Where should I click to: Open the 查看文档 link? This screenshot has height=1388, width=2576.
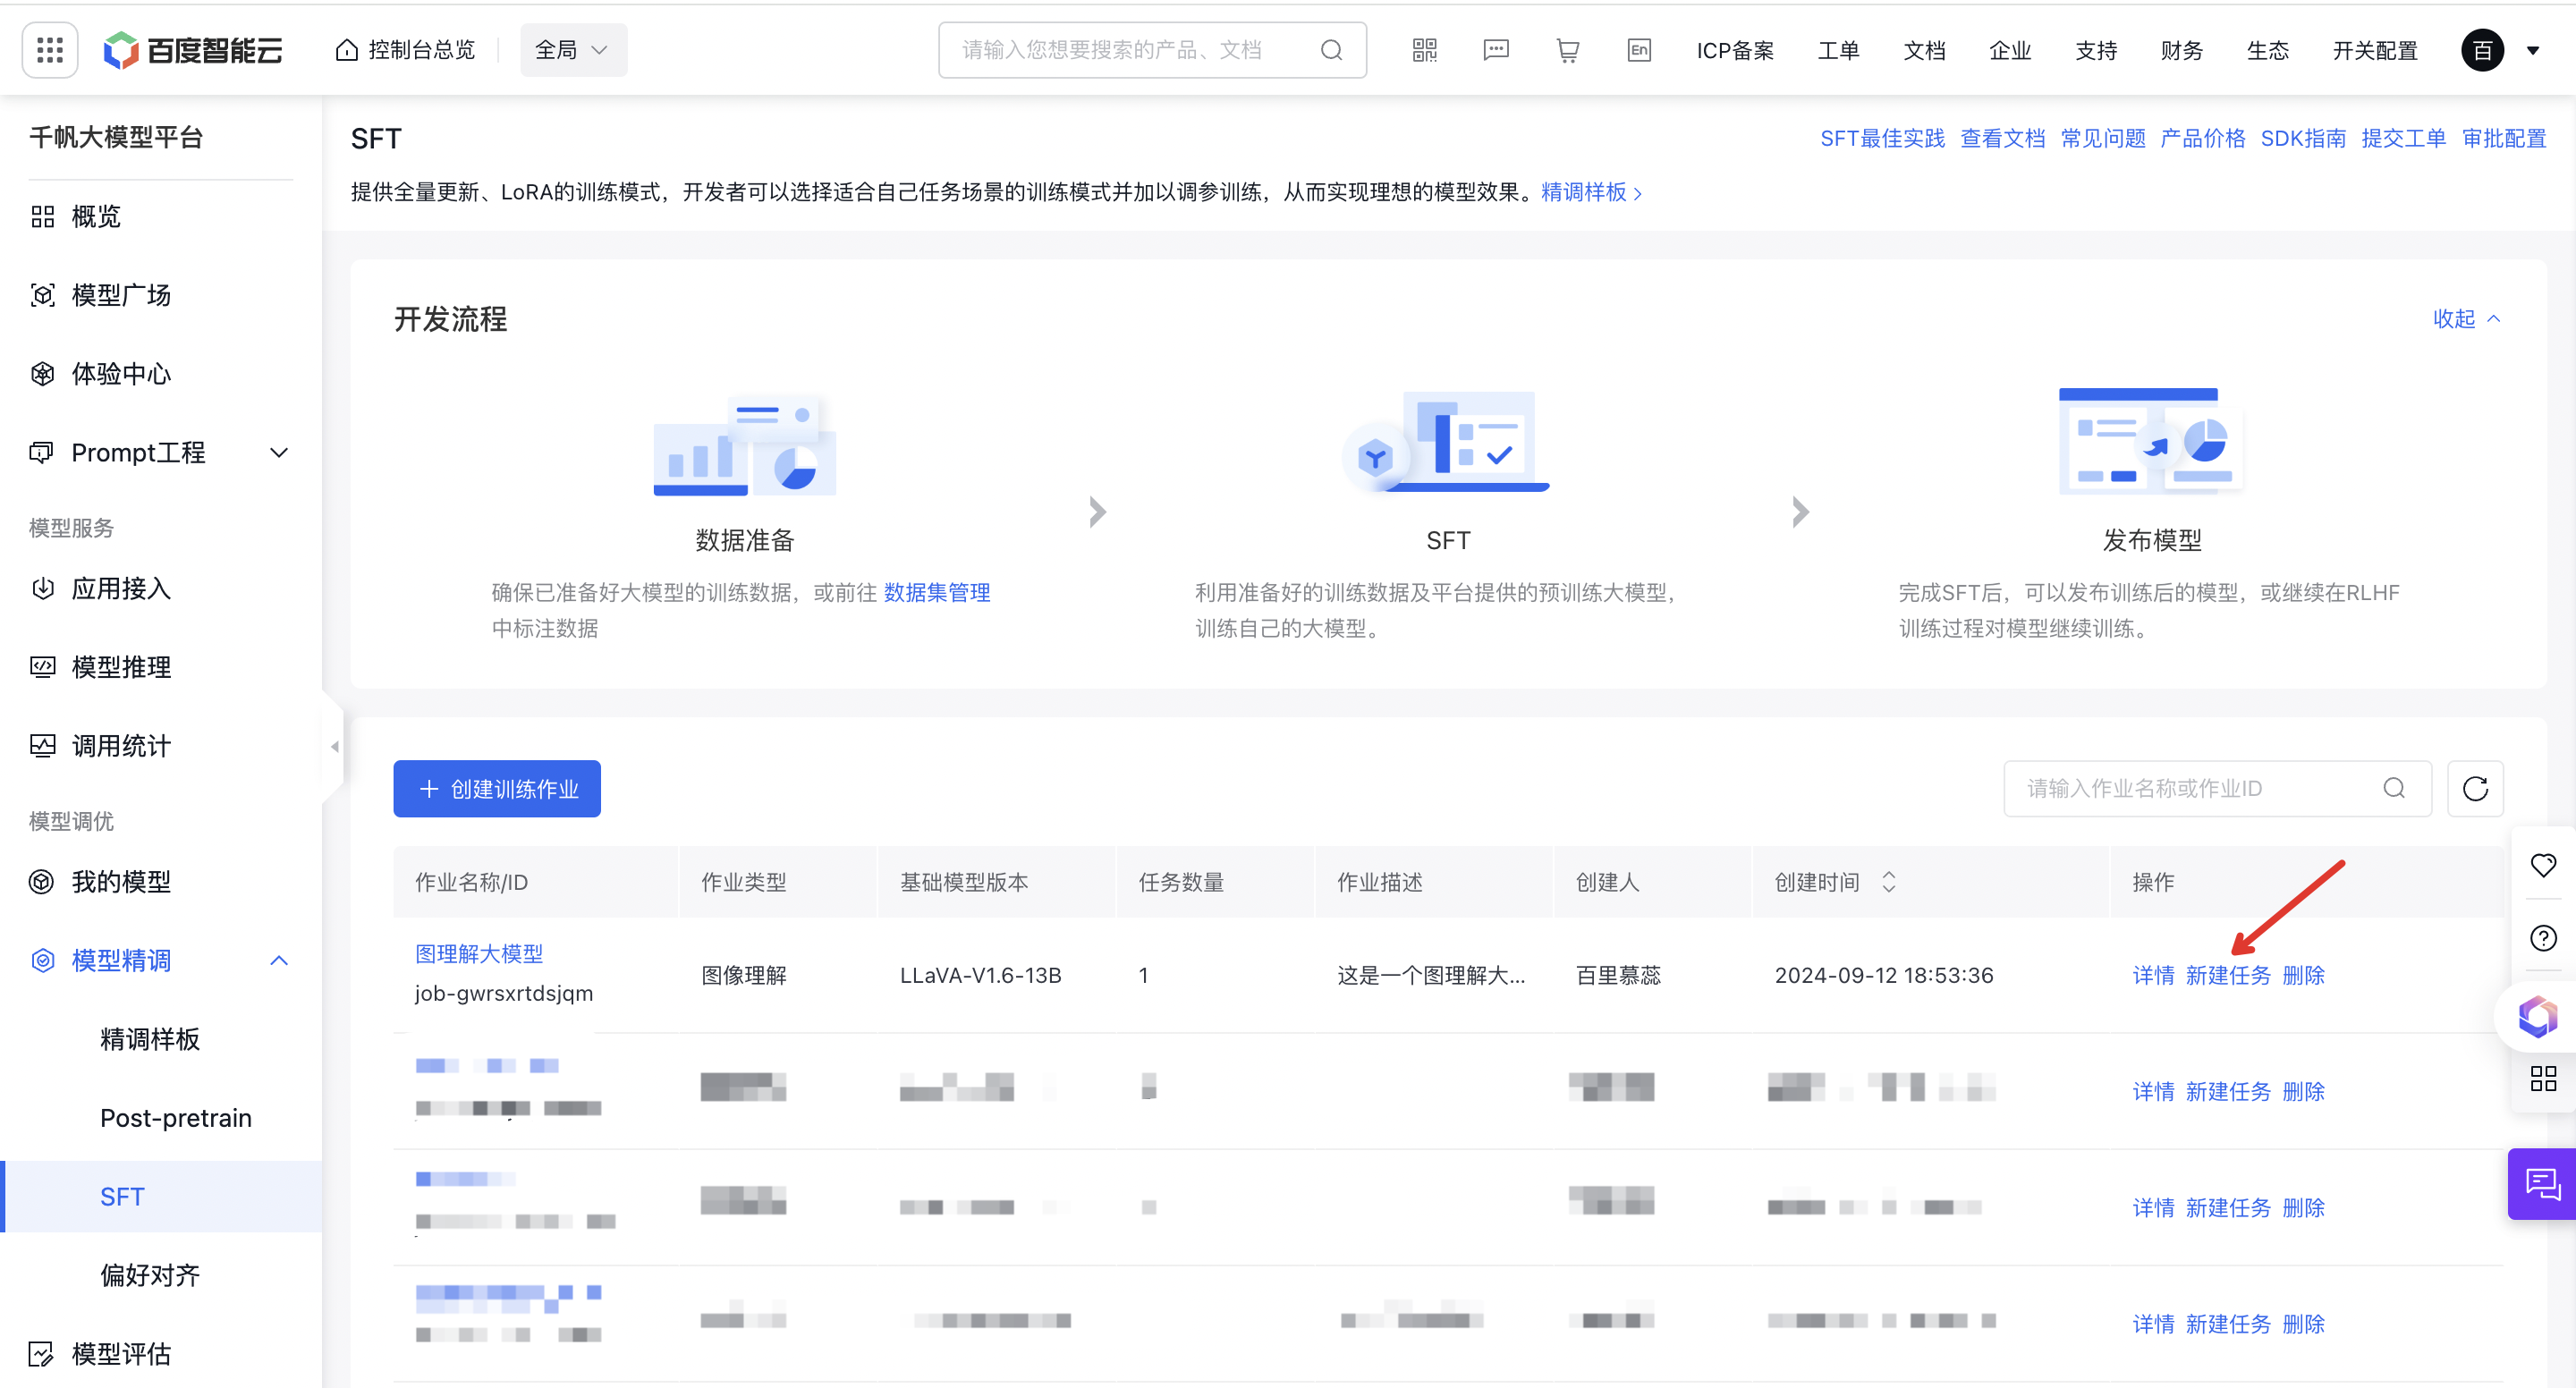tap(2002, 138)
